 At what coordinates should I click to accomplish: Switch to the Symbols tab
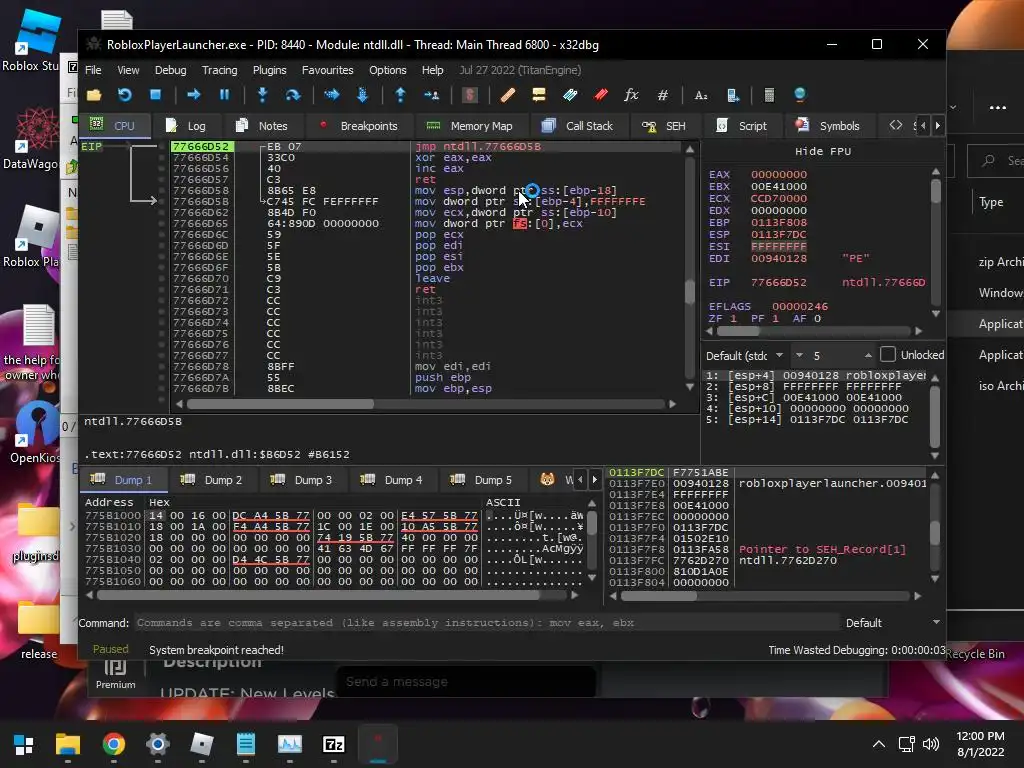[x=827, y=126]
